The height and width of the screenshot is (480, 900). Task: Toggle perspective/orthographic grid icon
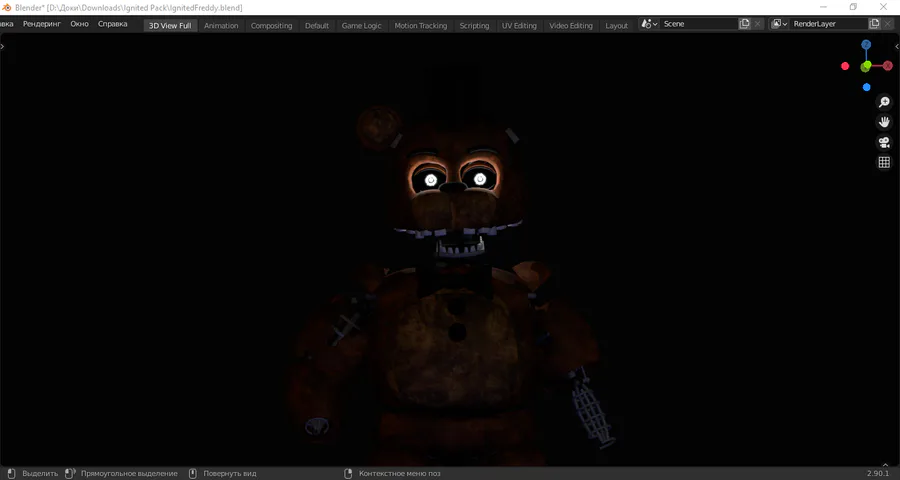[884, 162]
